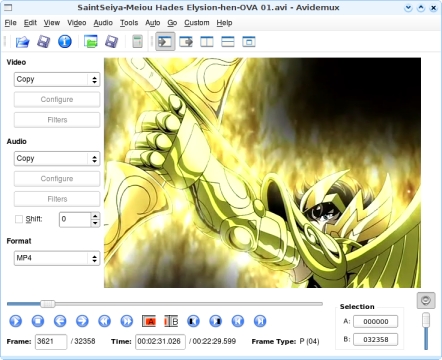
Task: Jump to previous keyframe
Action: 104,321
